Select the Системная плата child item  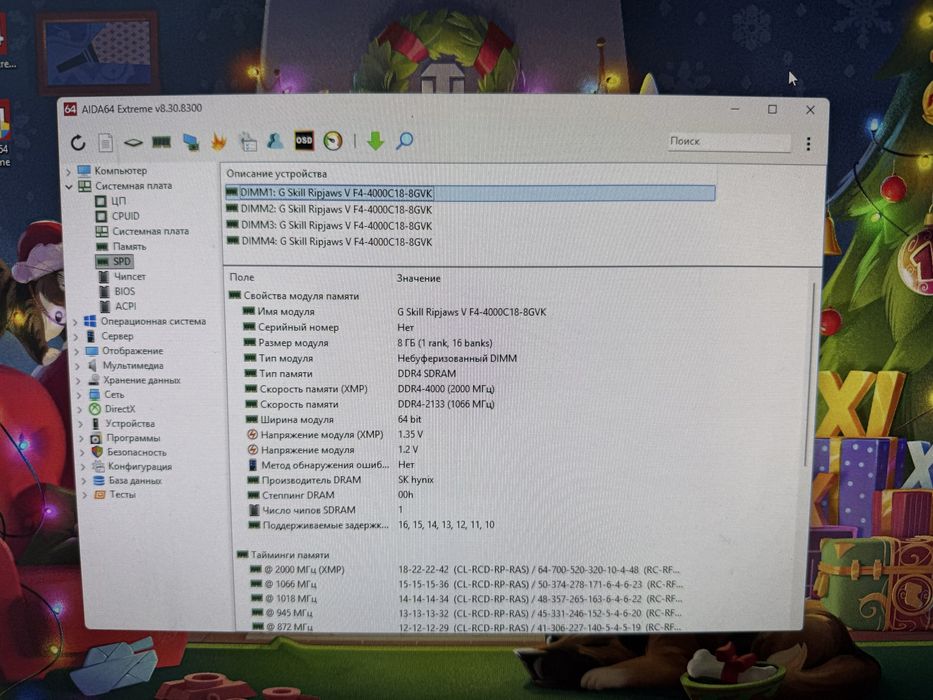(x=143, y=231)
